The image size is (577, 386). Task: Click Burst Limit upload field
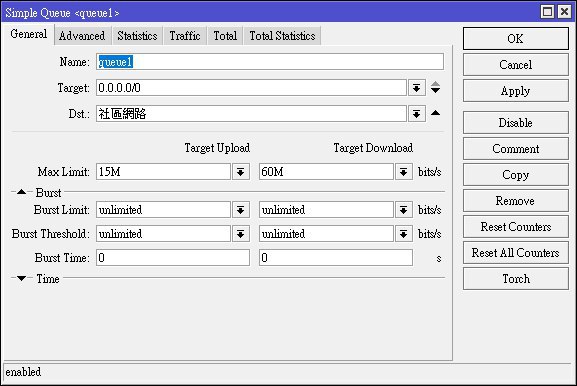tap(163, 210)
